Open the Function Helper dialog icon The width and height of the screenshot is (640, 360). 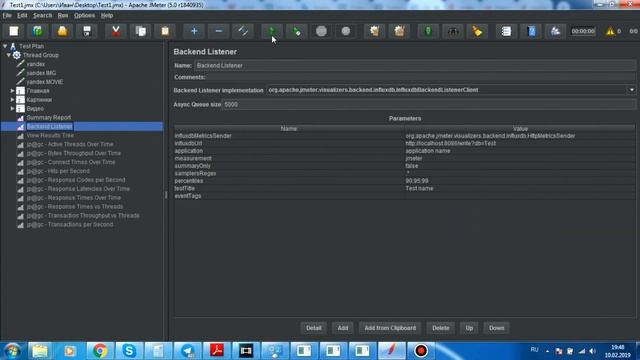click(x=506, y=31)
